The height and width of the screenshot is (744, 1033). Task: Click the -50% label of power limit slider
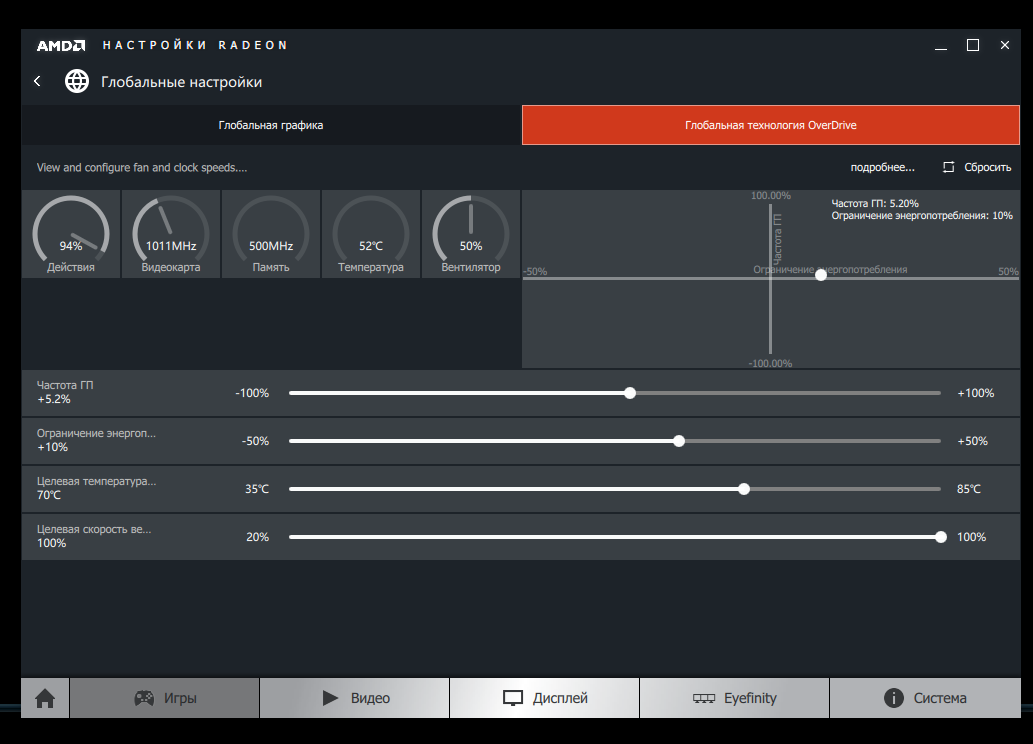256,442
